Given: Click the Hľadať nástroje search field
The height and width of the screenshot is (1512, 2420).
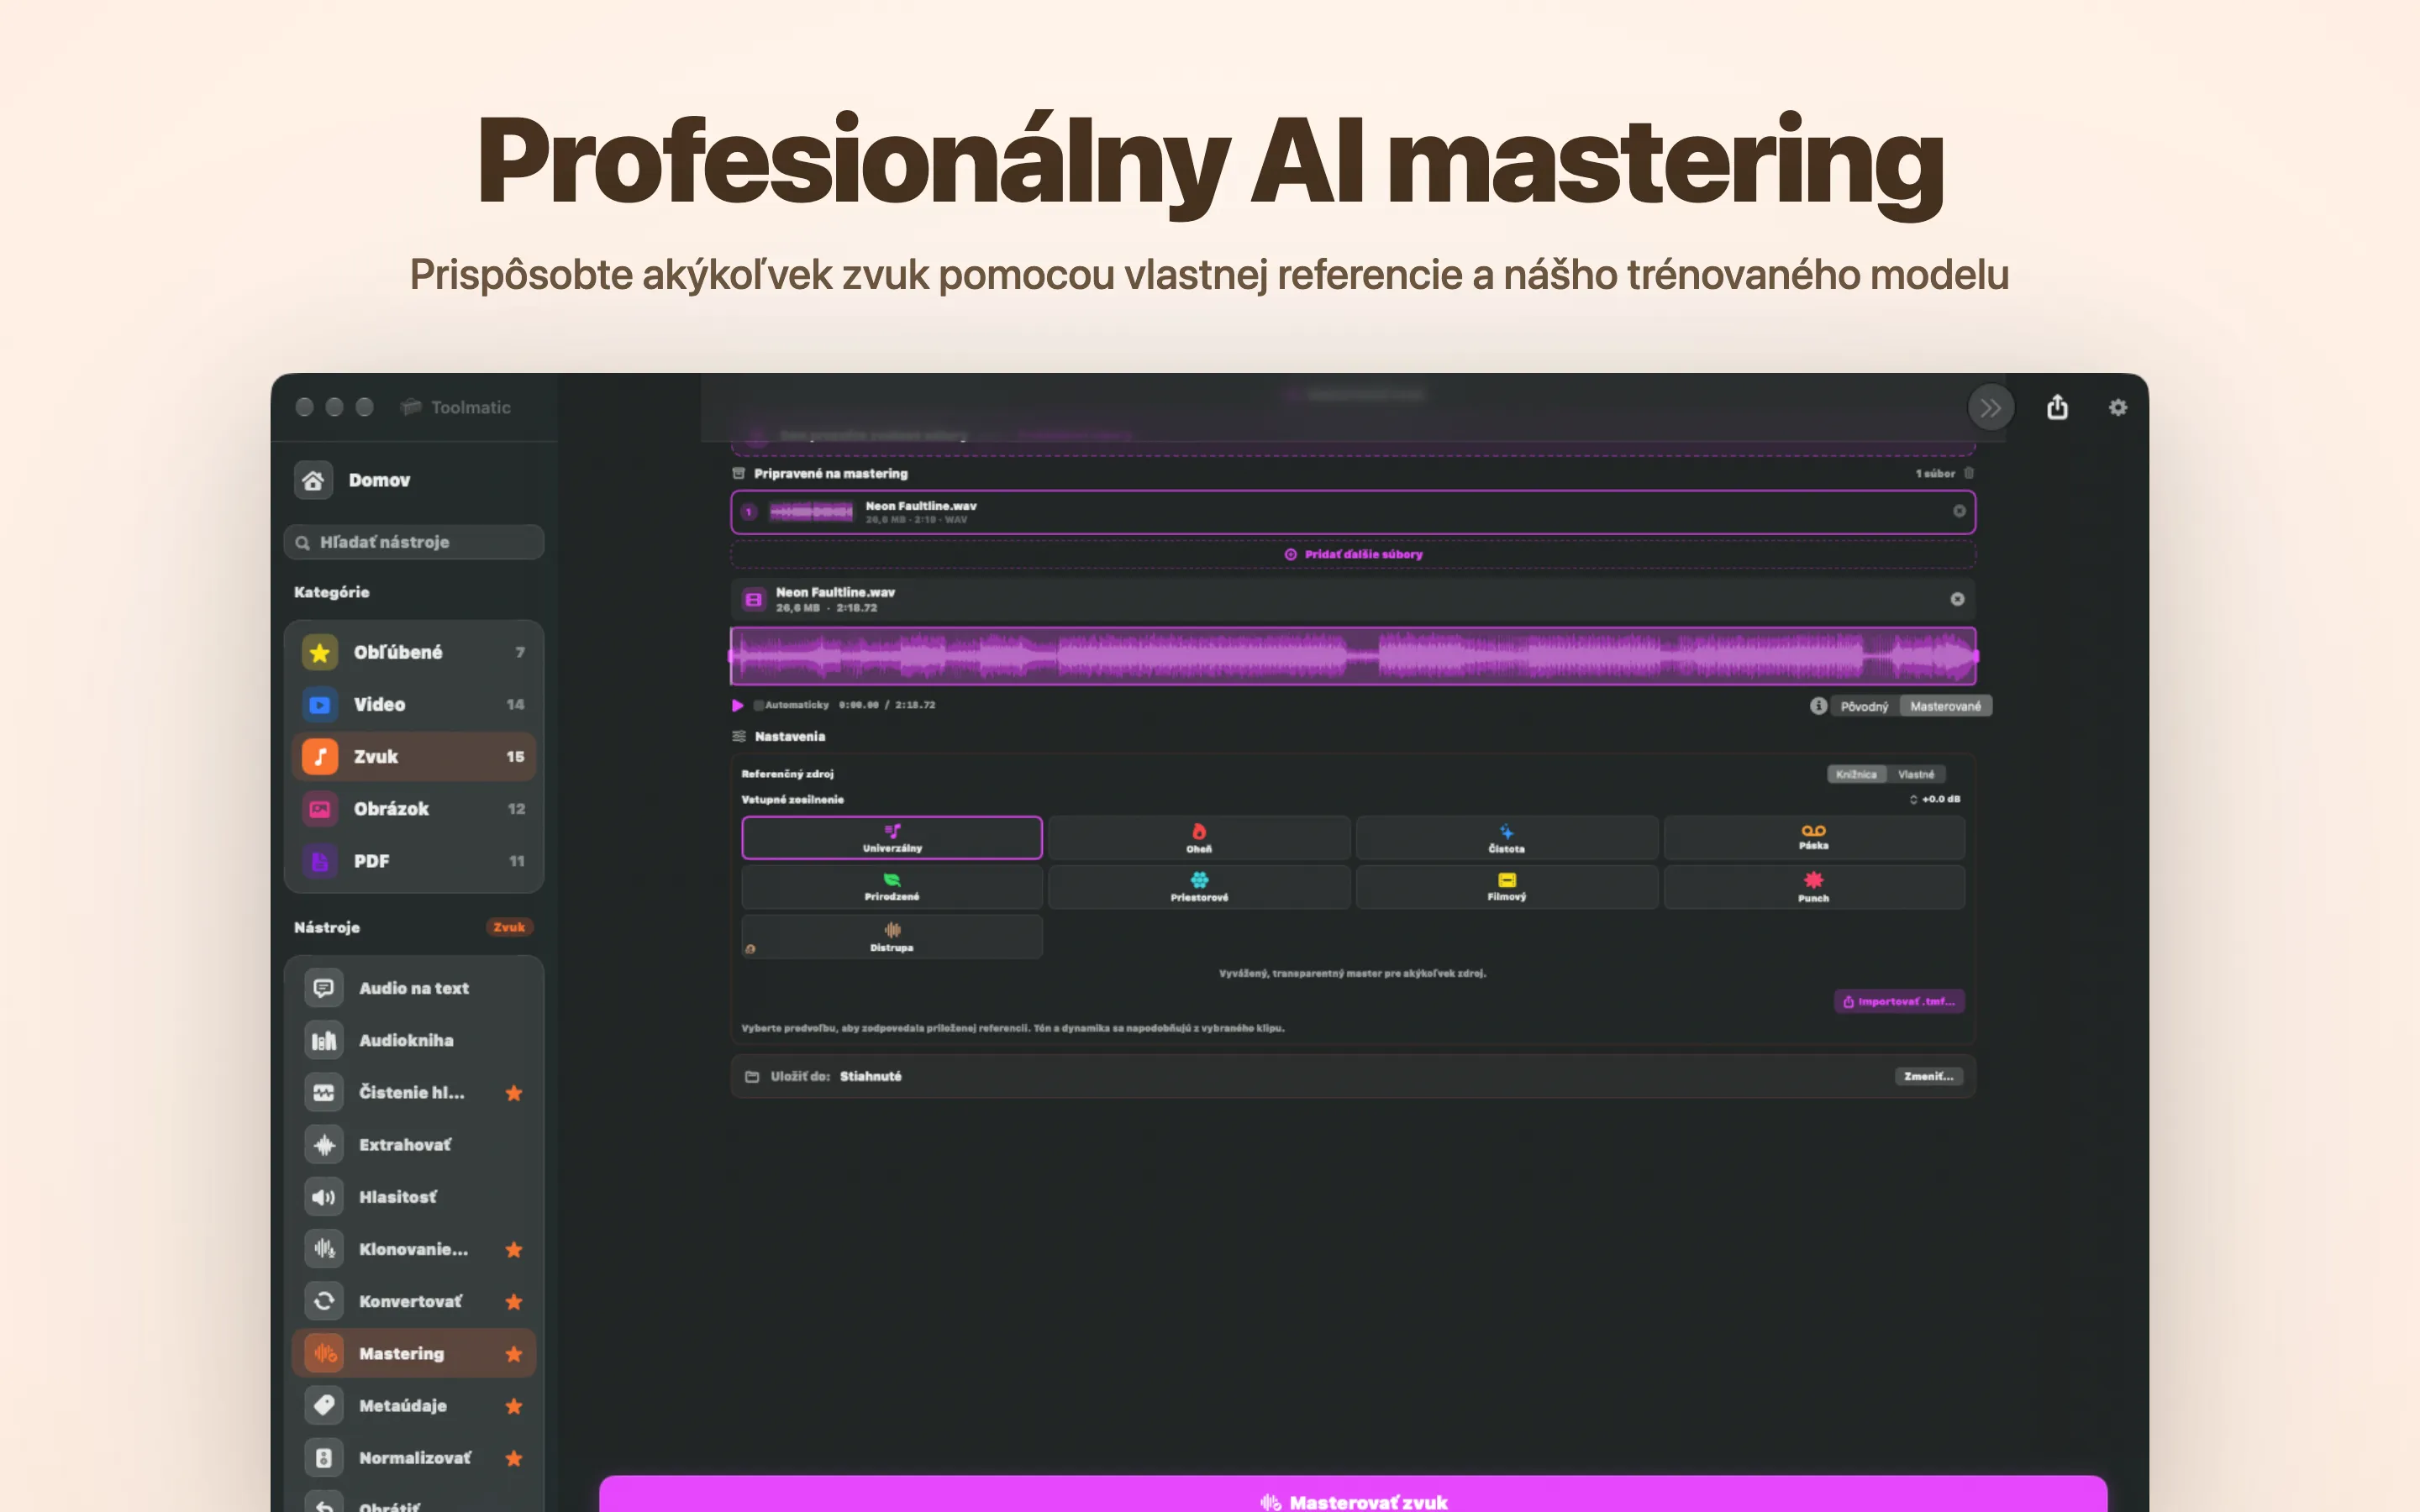Looking at the screenshot, I should click(414, 542).
